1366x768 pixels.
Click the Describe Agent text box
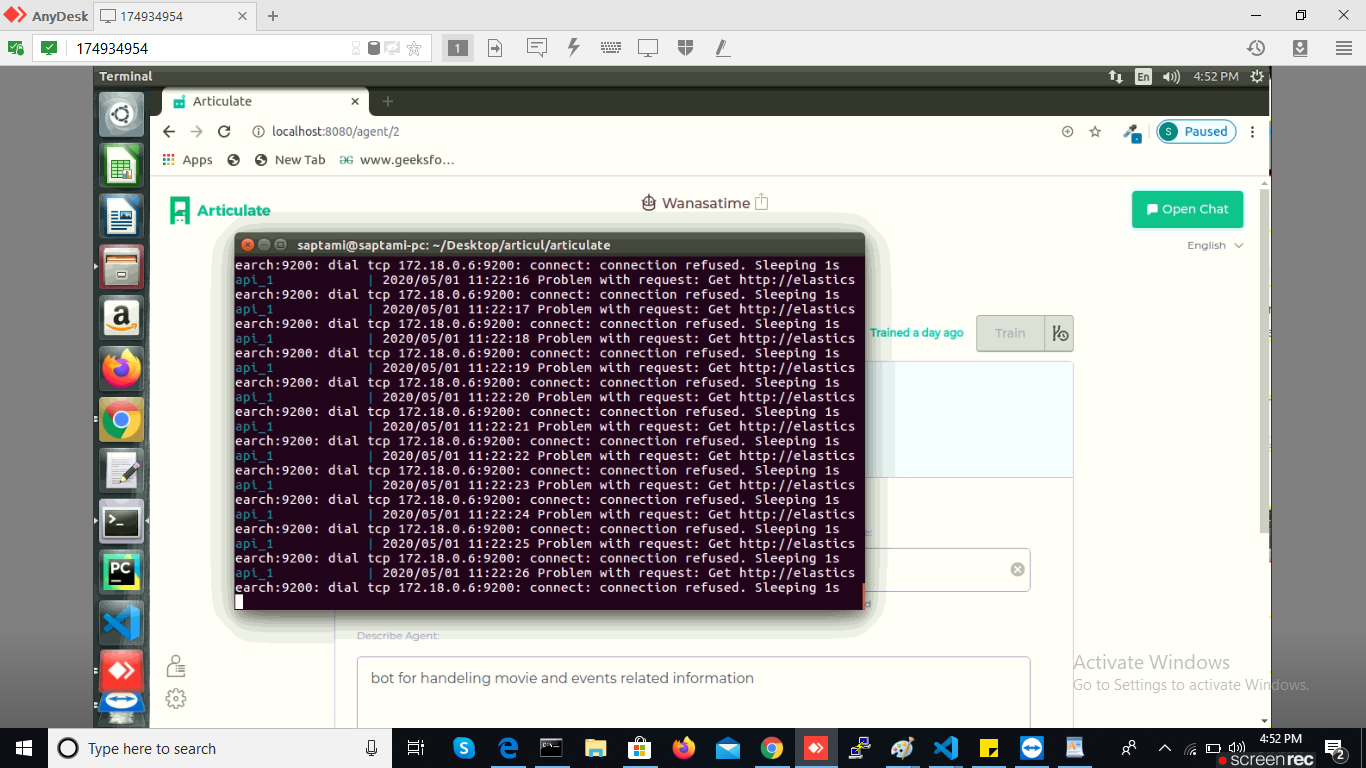tap(693, 692)
